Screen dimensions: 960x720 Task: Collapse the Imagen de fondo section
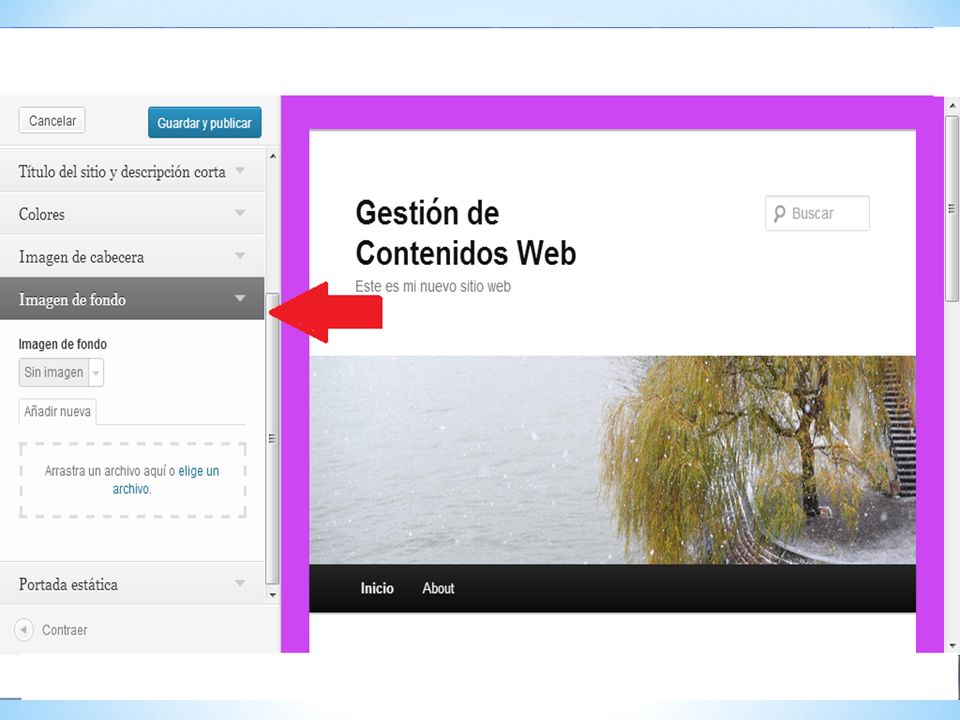tap(132, 299)
